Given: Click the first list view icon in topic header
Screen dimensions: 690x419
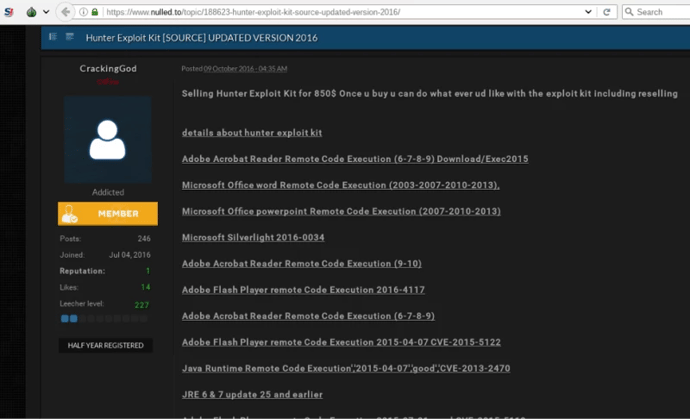Looking at the screenshot, I should point(53,37).
